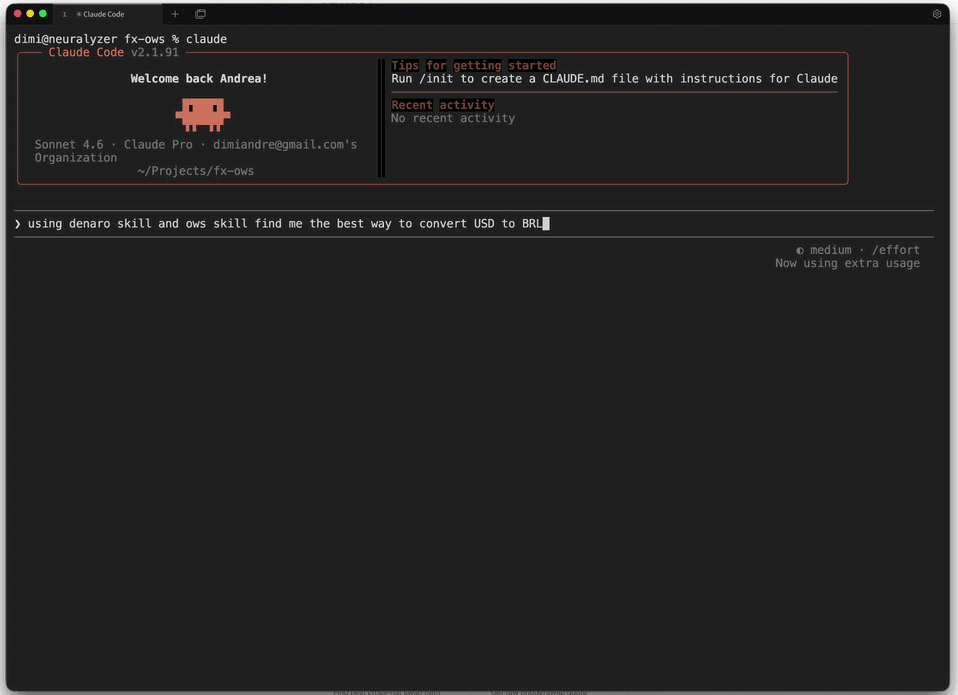
Task: Open terminal settings gear icon
Action: 937,13
